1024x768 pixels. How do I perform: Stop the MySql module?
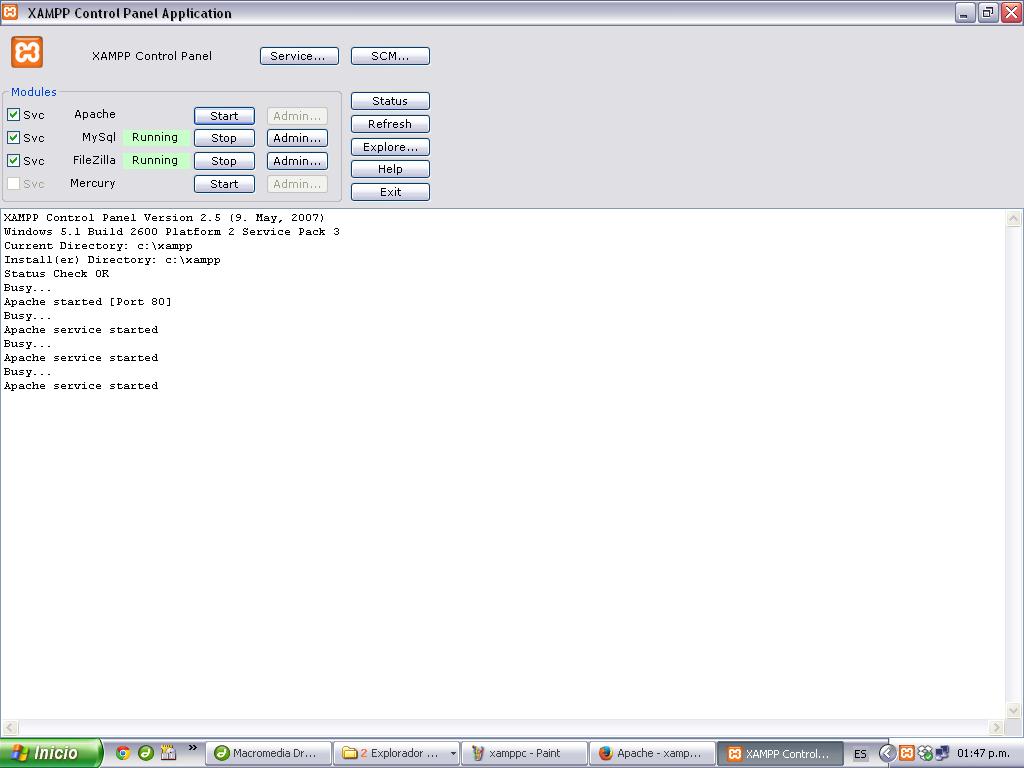pyautogui.click(x=224, y=138)
